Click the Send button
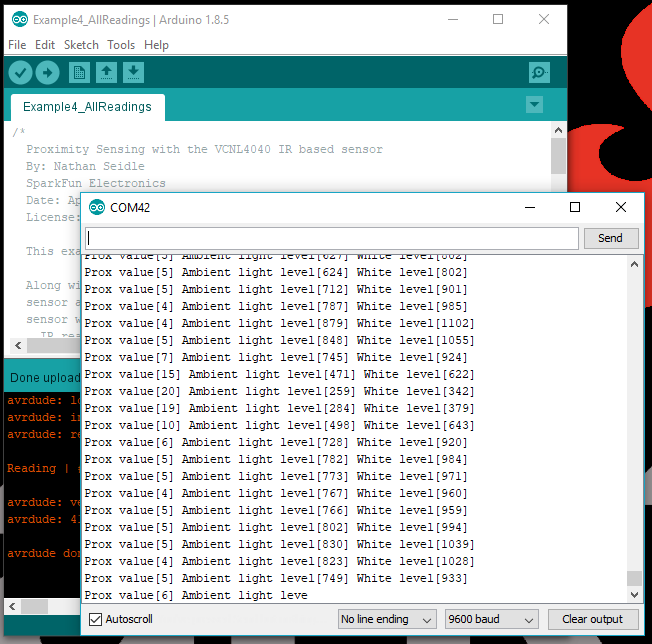The width and height of the screenshot is (652, 644). click(x=611, y=238)
